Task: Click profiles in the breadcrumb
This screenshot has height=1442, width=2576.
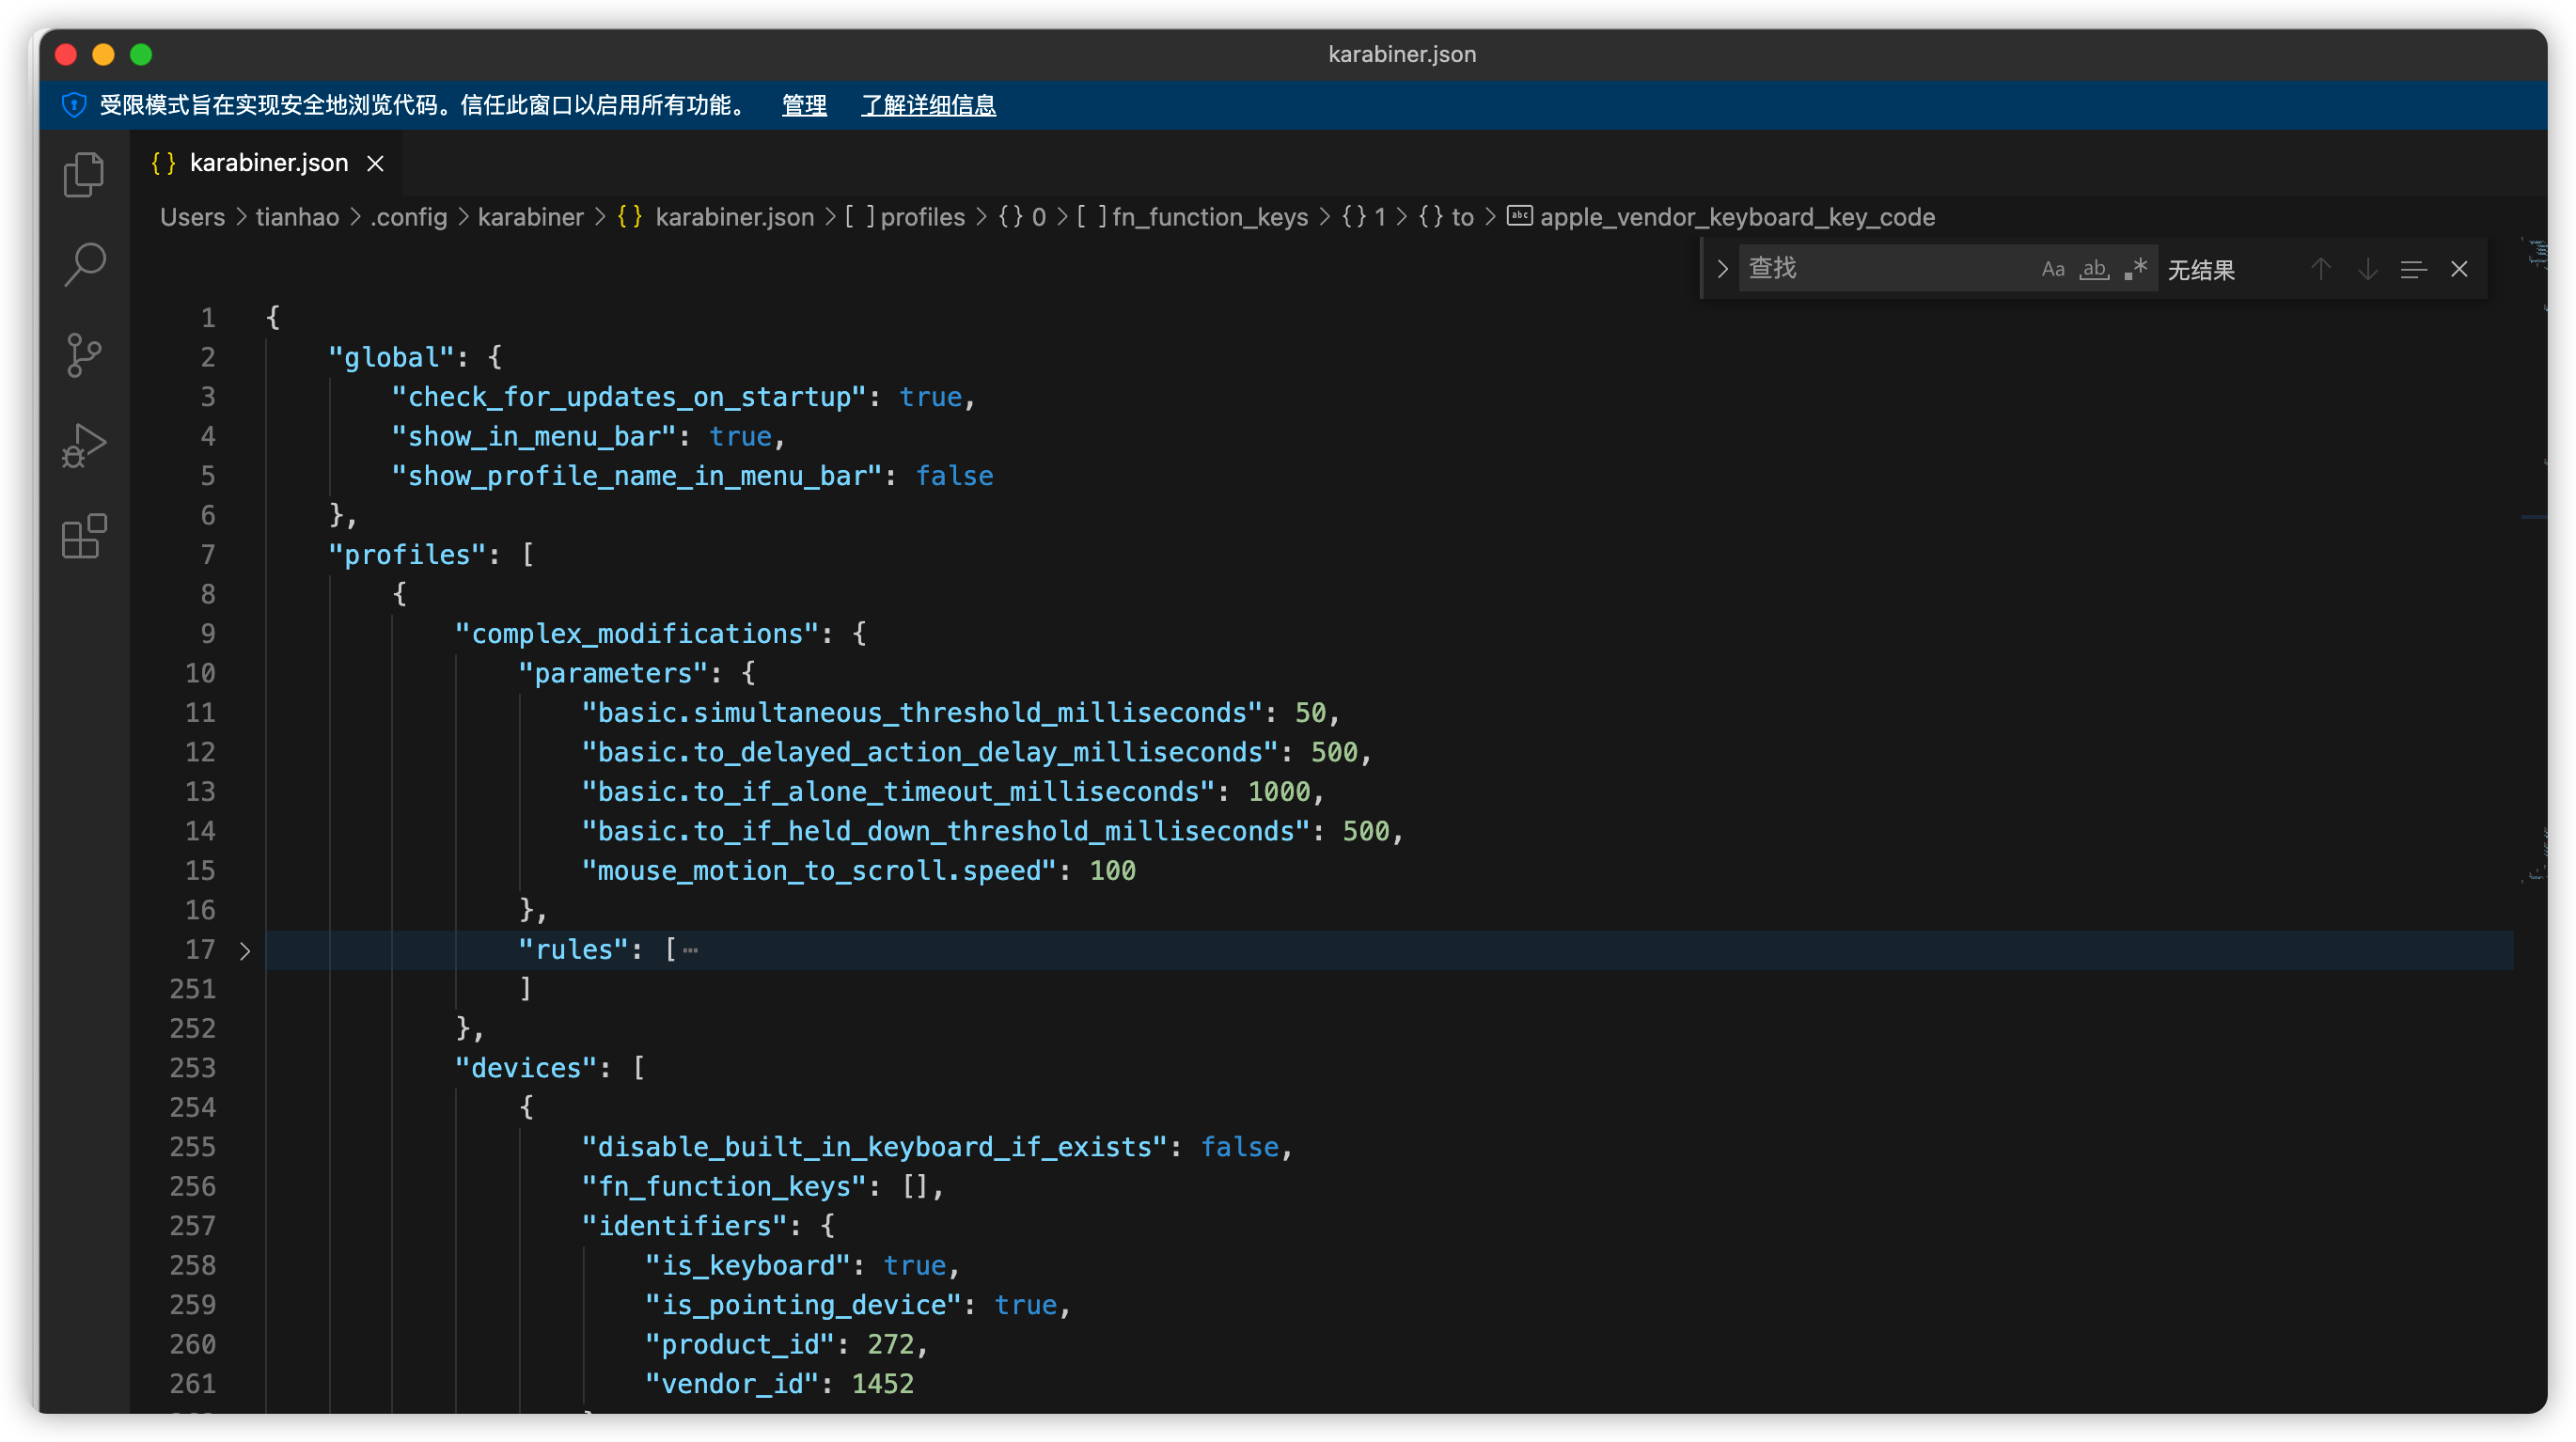Action: click(x=922, y=217)
